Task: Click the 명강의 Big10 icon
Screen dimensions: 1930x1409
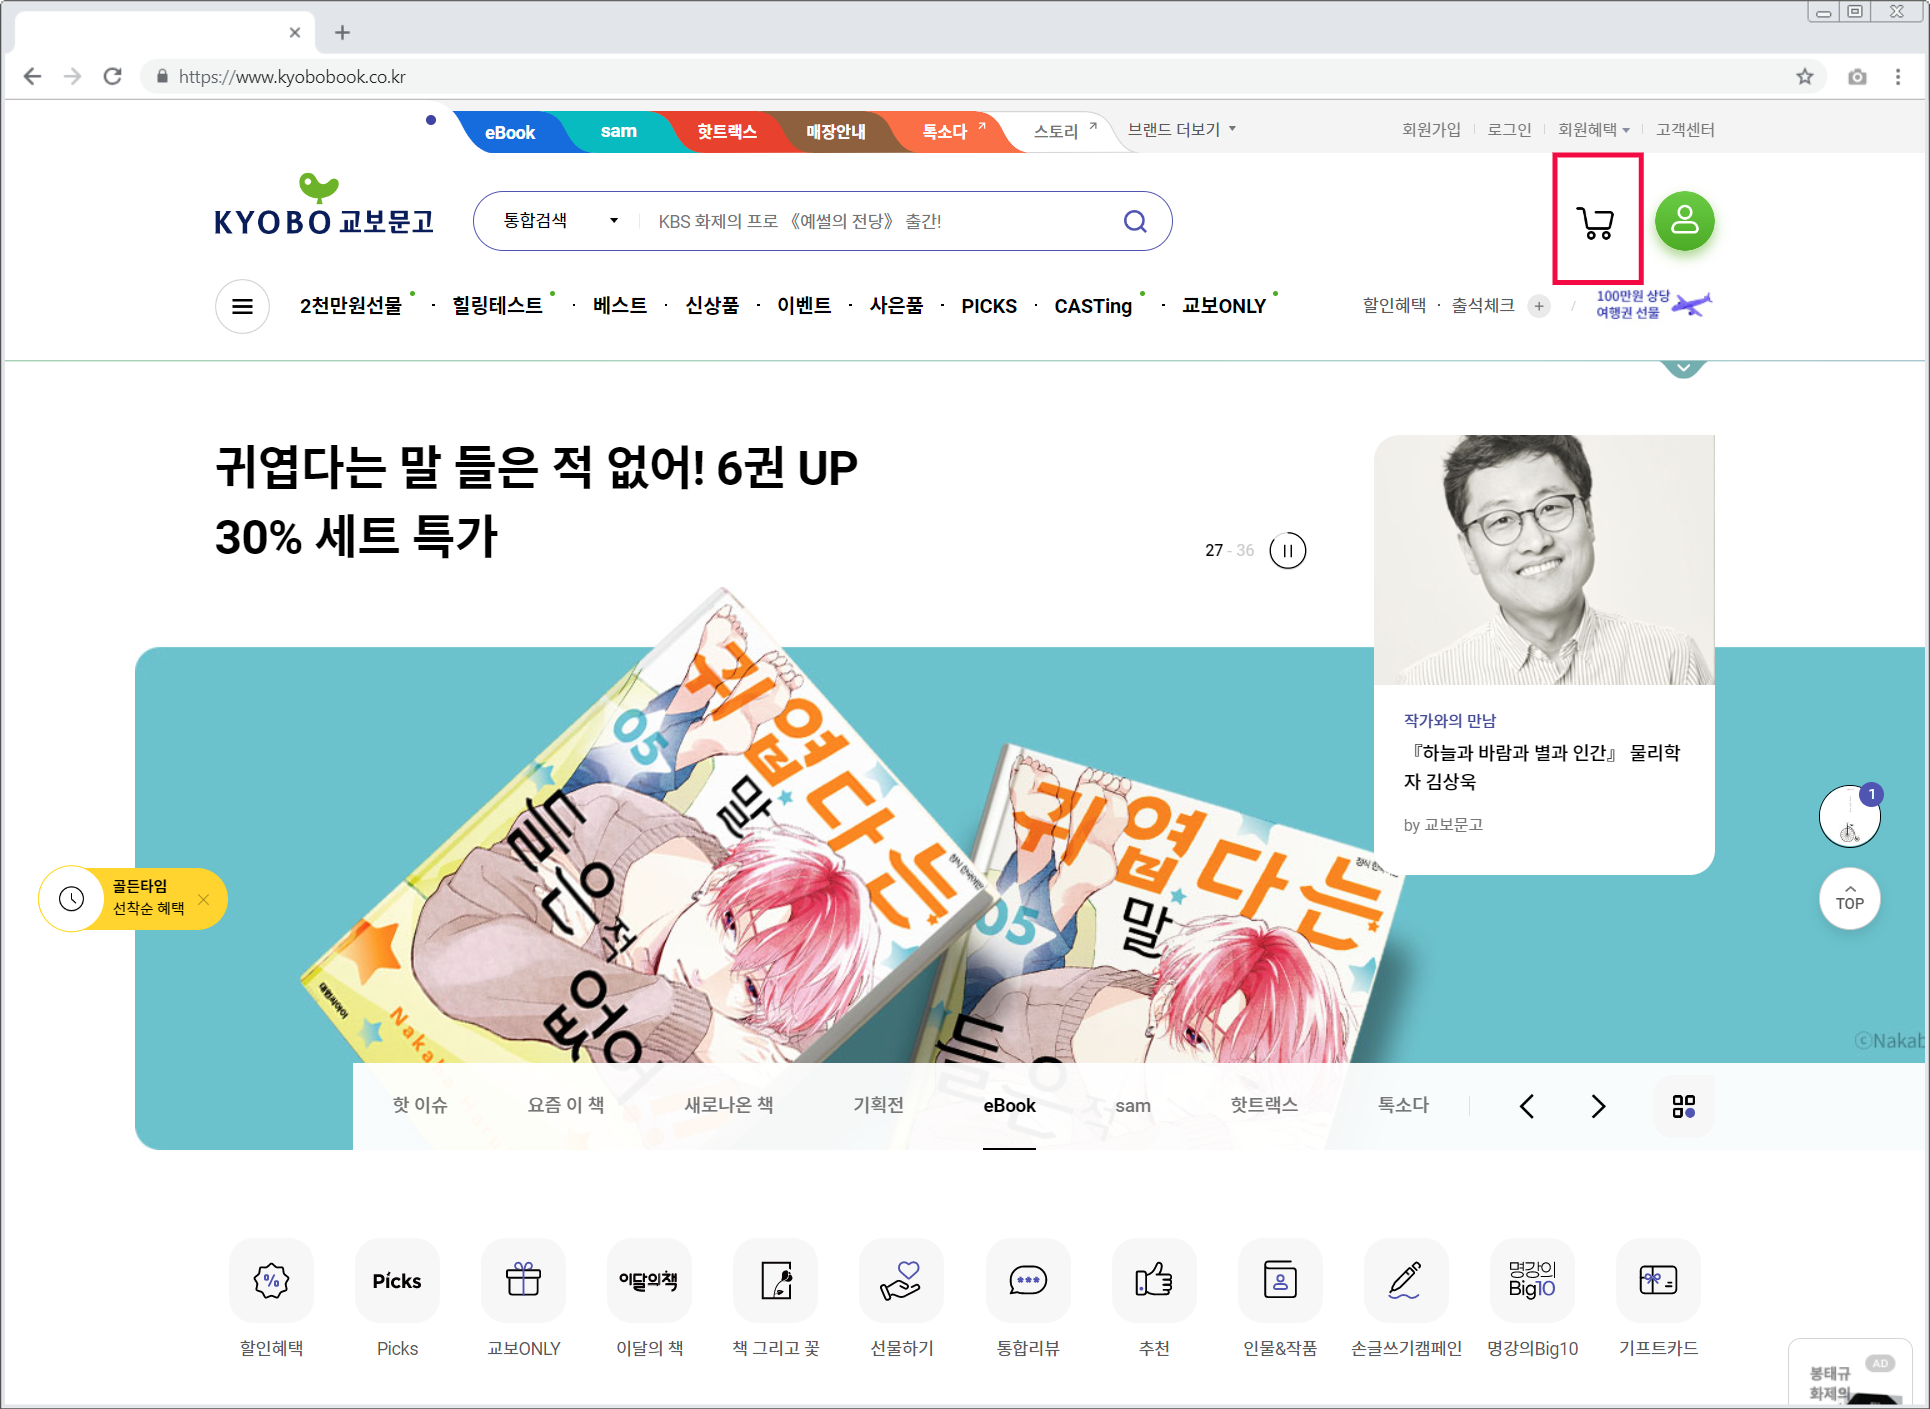Action: coord(1532,1280)
